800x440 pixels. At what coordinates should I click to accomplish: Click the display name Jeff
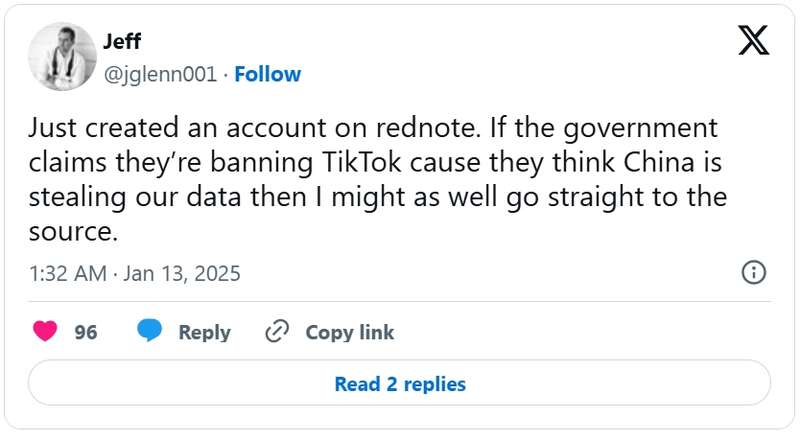(x=121, y=43)
